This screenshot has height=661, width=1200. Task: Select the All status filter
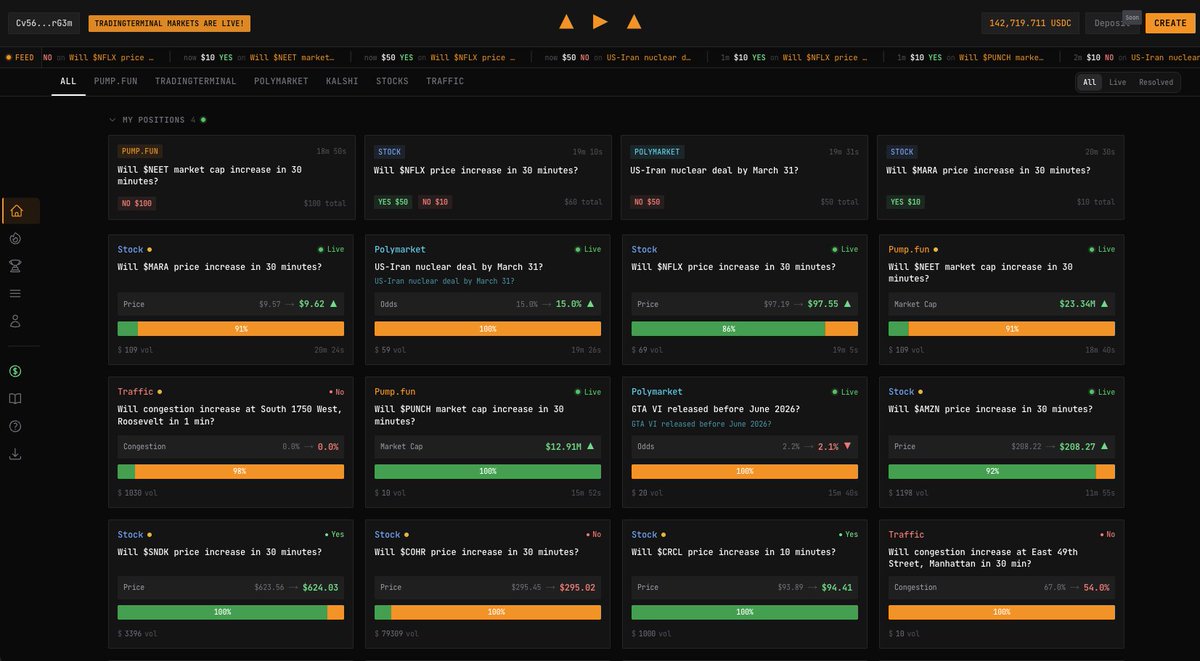click(1090, 82)
